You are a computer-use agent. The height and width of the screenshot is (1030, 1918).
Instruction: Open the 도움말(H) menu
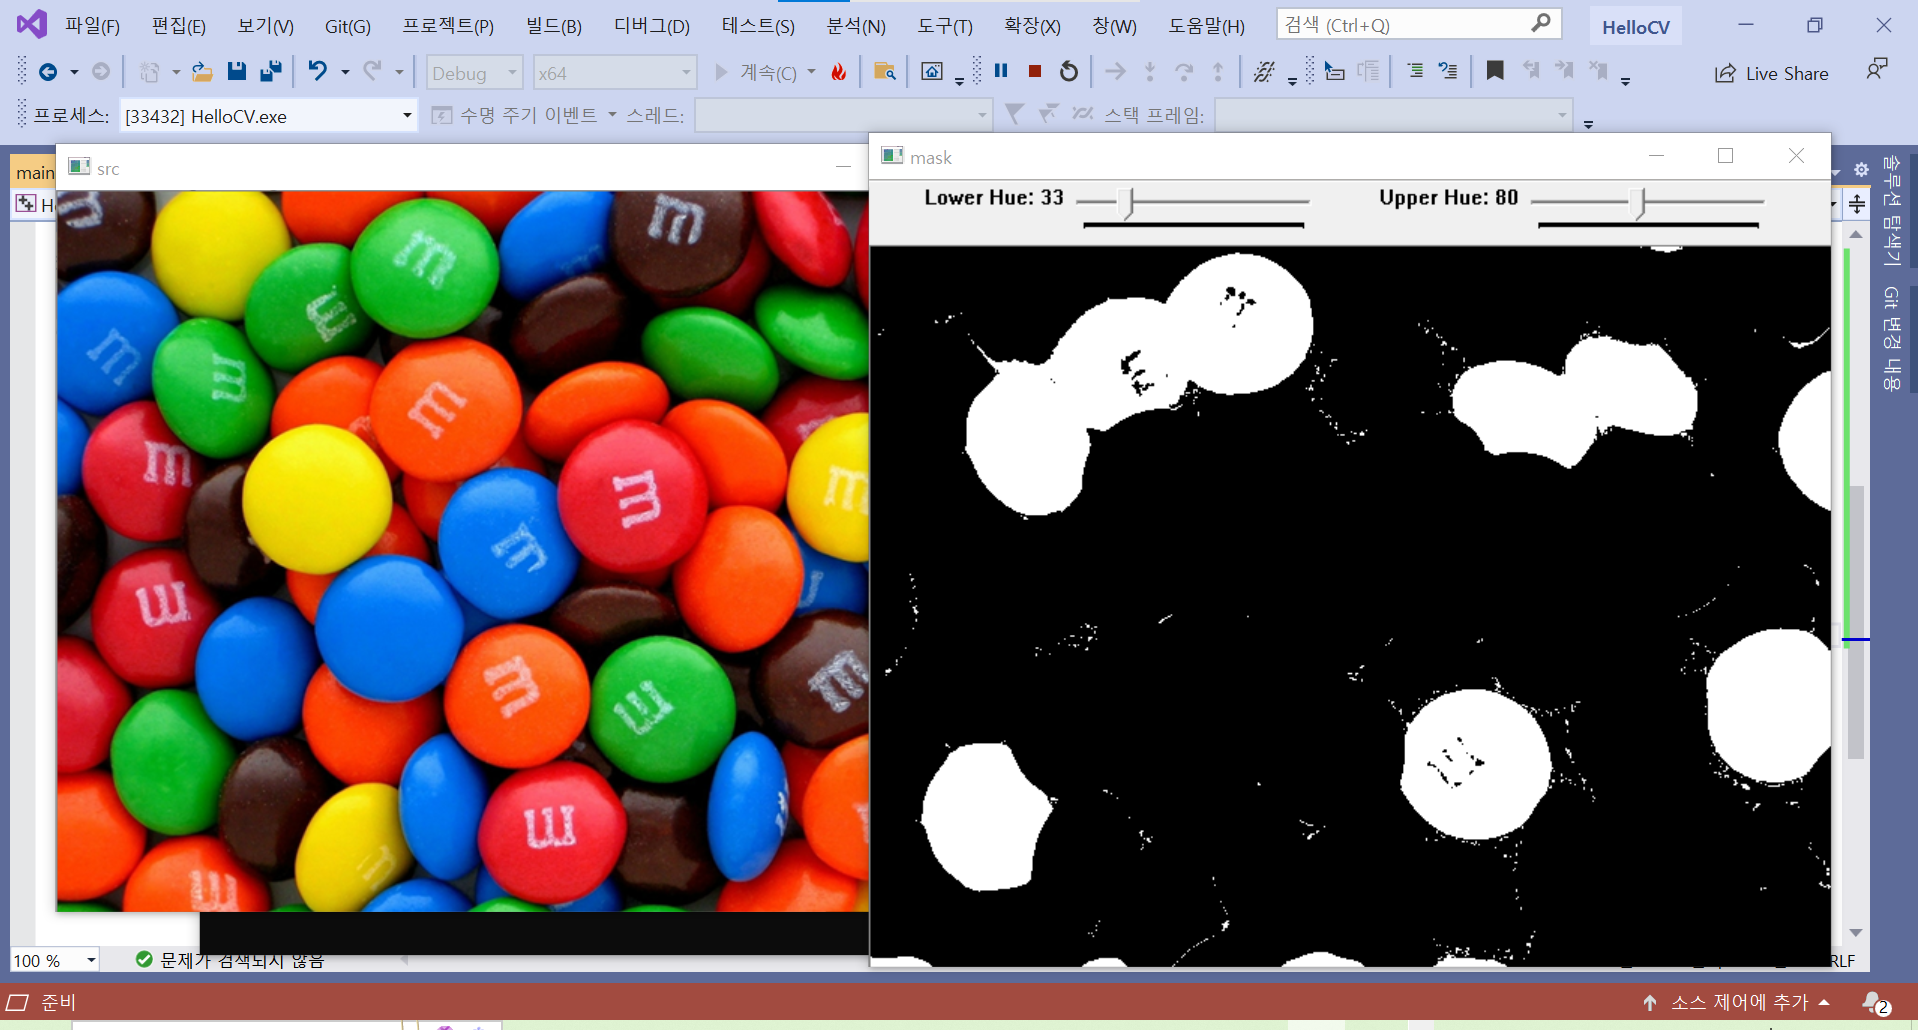tap(1207, 26)
